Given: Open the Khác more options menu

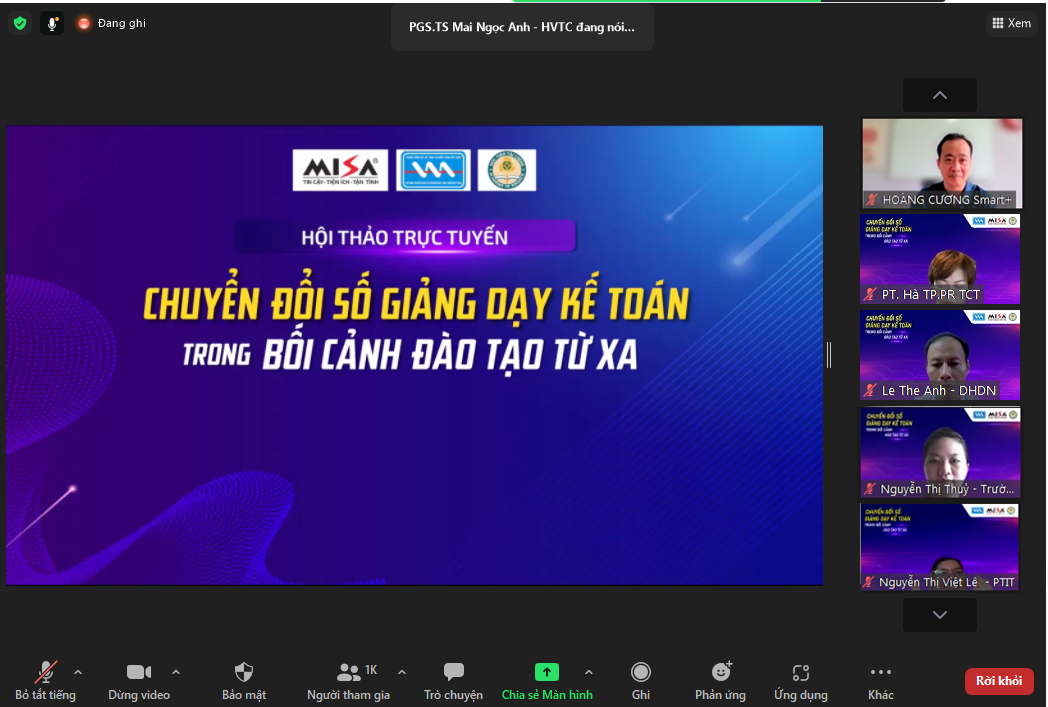Looking at the screenshot, I should (880, 680).
